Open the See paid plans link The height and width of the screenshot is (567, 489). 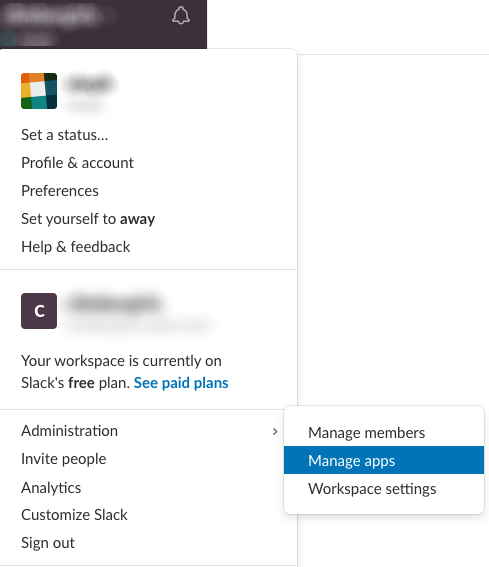click(181, 383)
